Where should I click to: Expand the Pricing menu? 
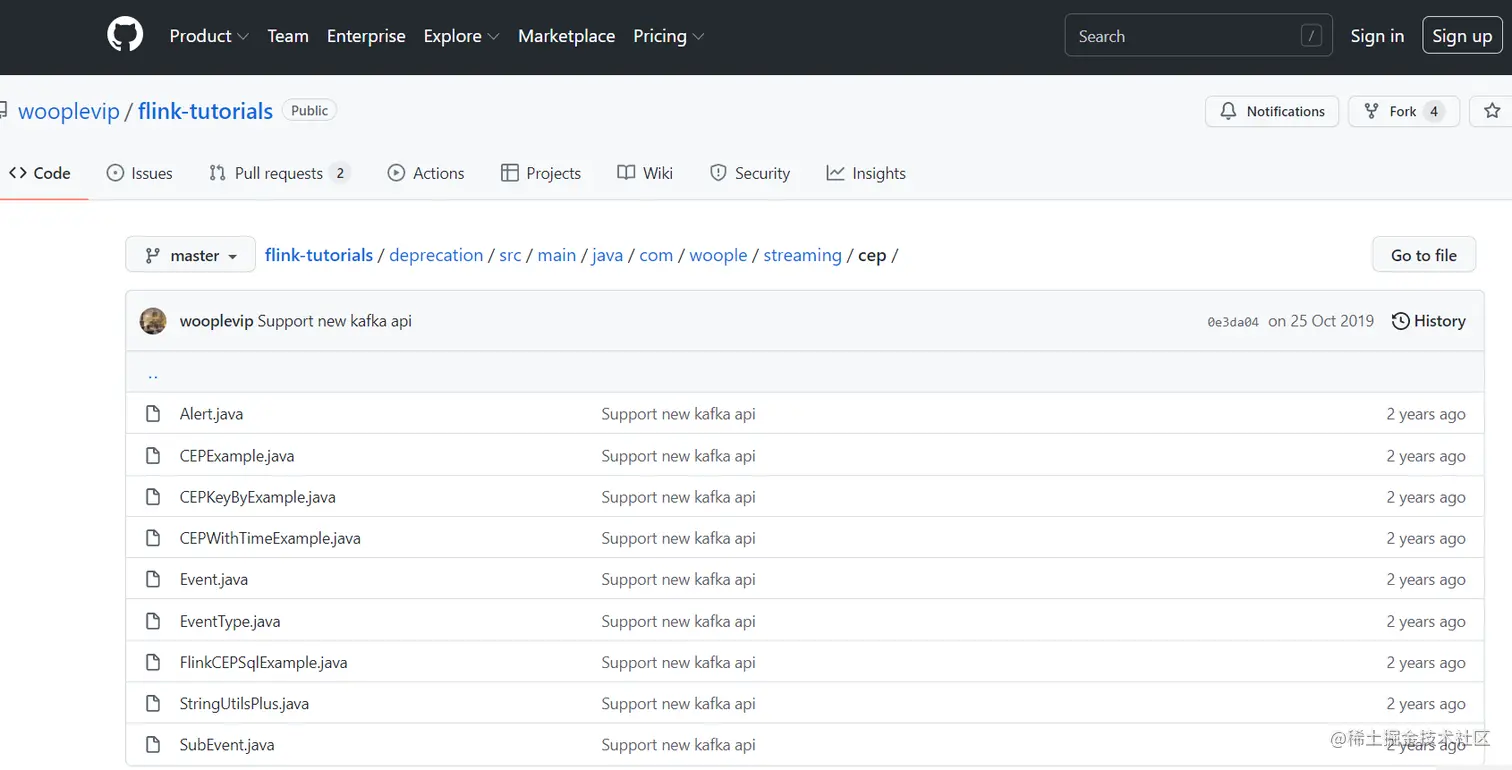point(669,36)
